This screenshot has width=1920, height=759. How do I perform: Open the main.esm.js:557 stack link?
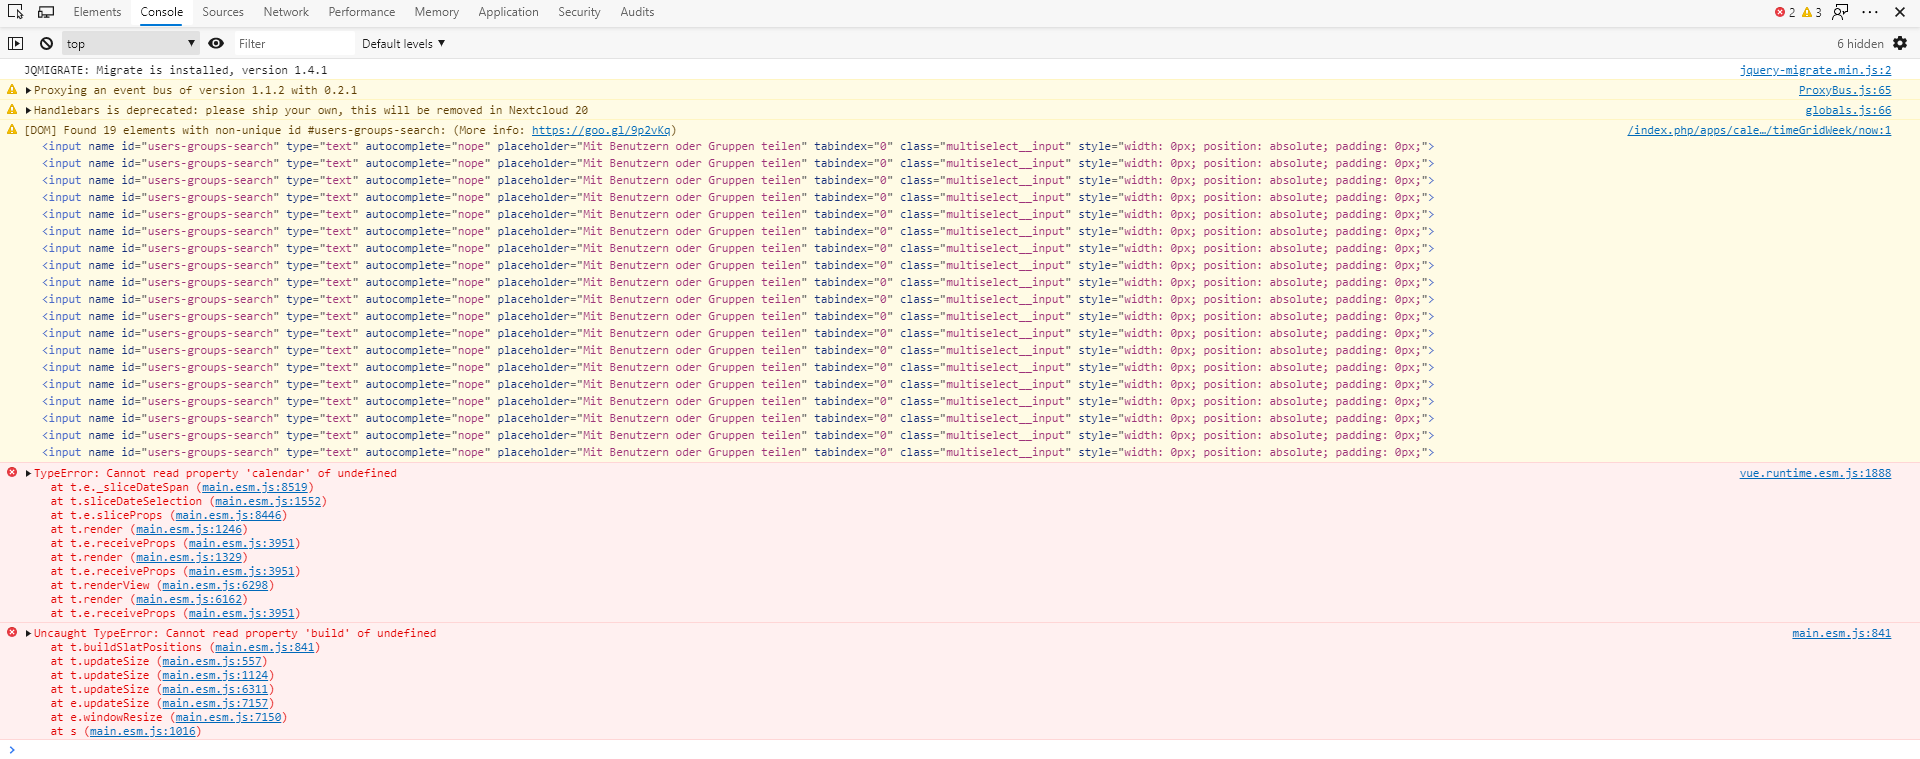tap(212, 661)
